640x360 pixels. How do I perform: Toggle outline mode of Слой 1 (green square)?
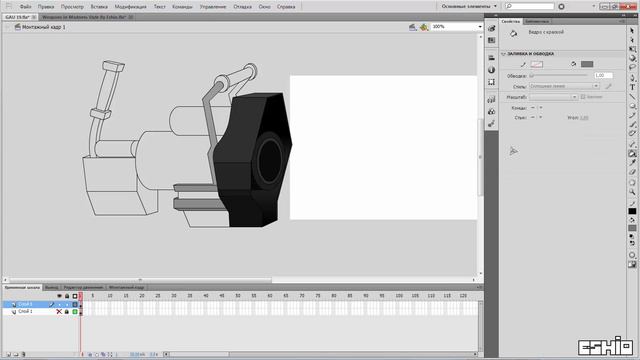point(75,311)
